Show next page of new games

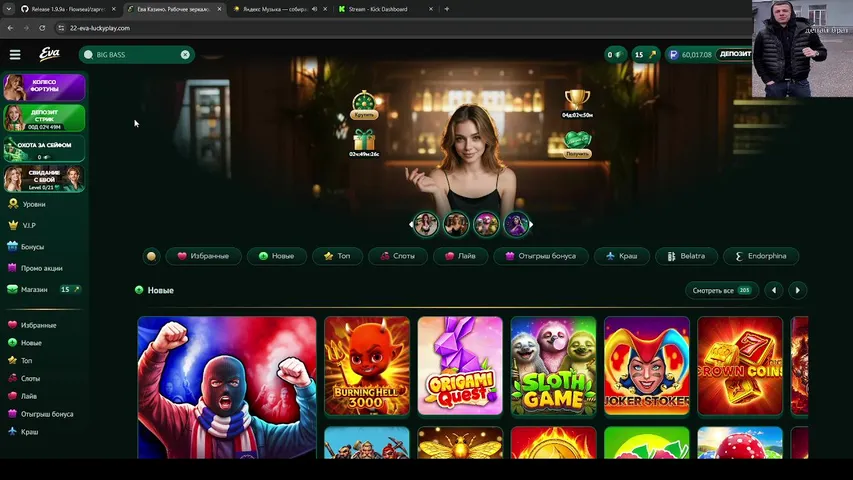tap(798, 290)
